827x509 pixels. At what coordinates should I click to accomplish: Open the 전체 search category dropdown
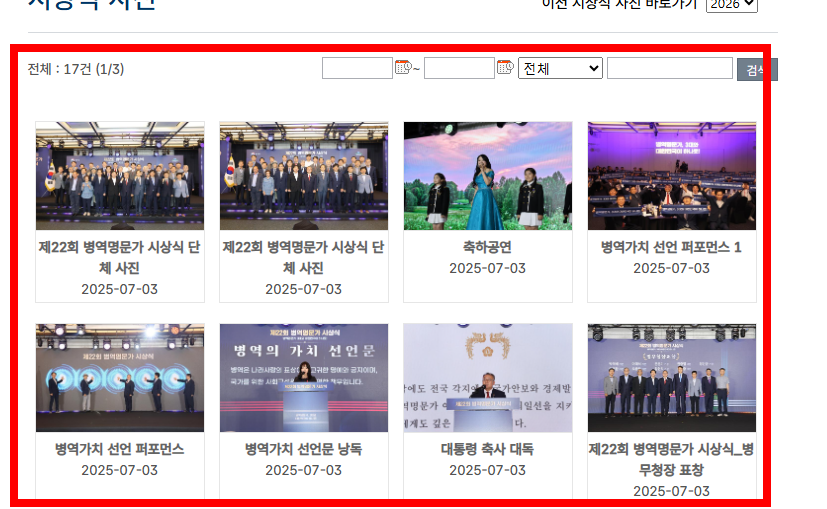pyautogui.click(x=560, y=68)
